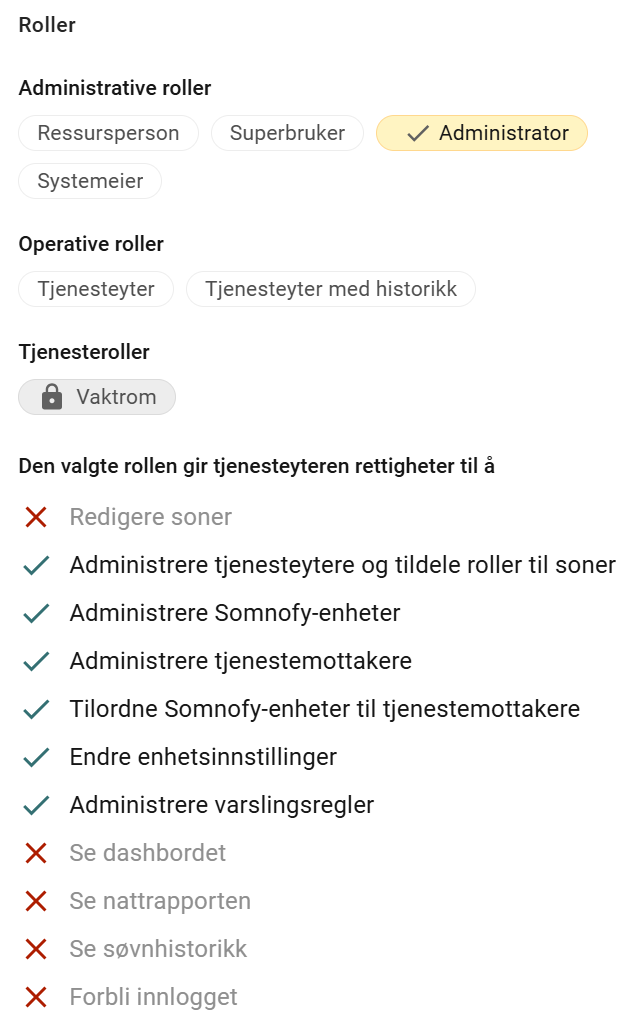Click checkmark beside Endre enhetsinnstillinger
634x1029 pixels.
point(36,757)
